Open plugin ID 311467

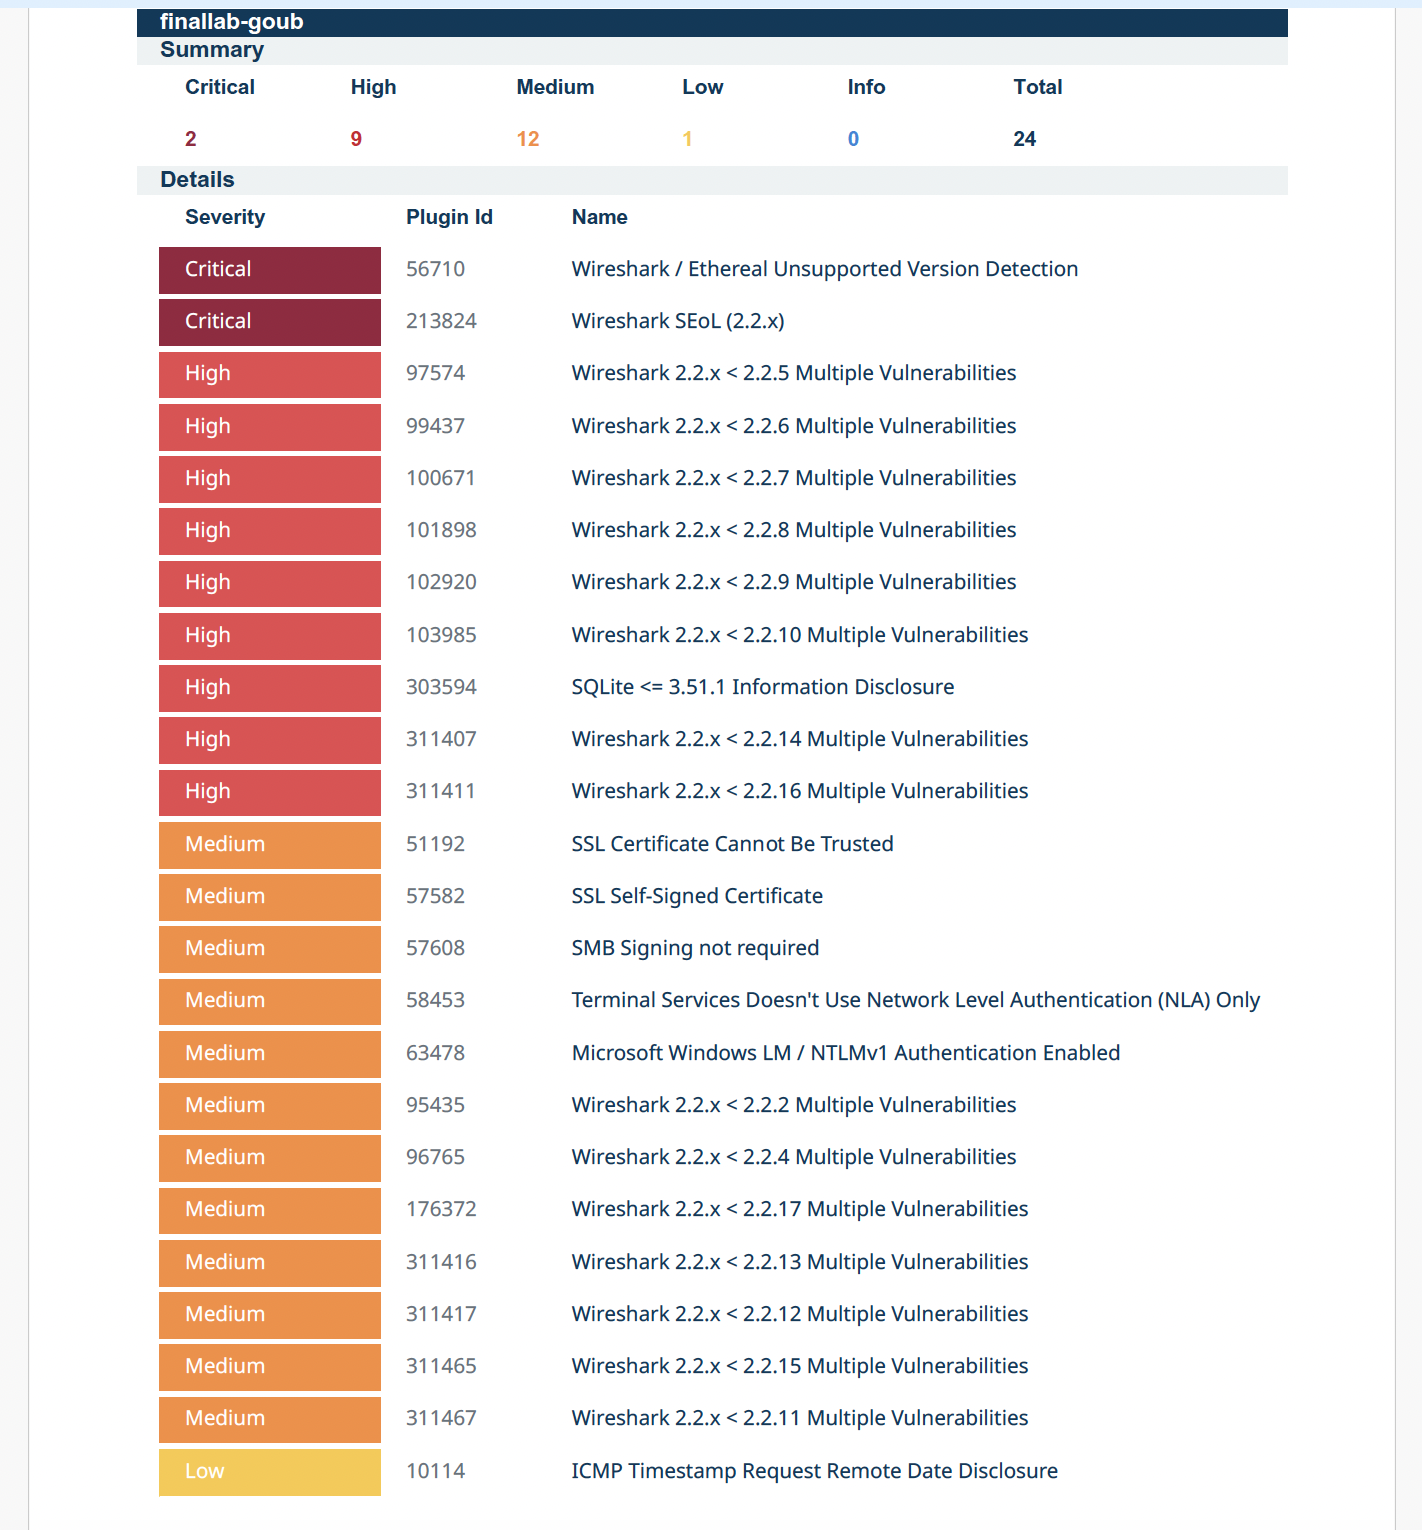tap(441, 1418)
